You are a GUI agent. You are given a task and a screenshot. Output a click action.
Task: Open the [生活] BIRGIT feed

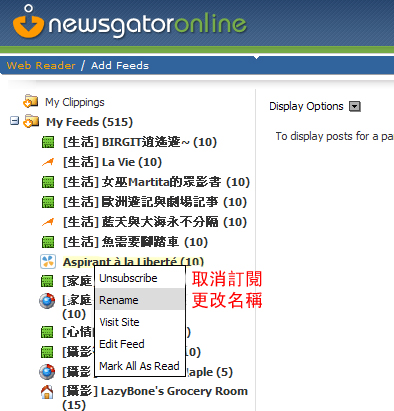click(140, 142)
